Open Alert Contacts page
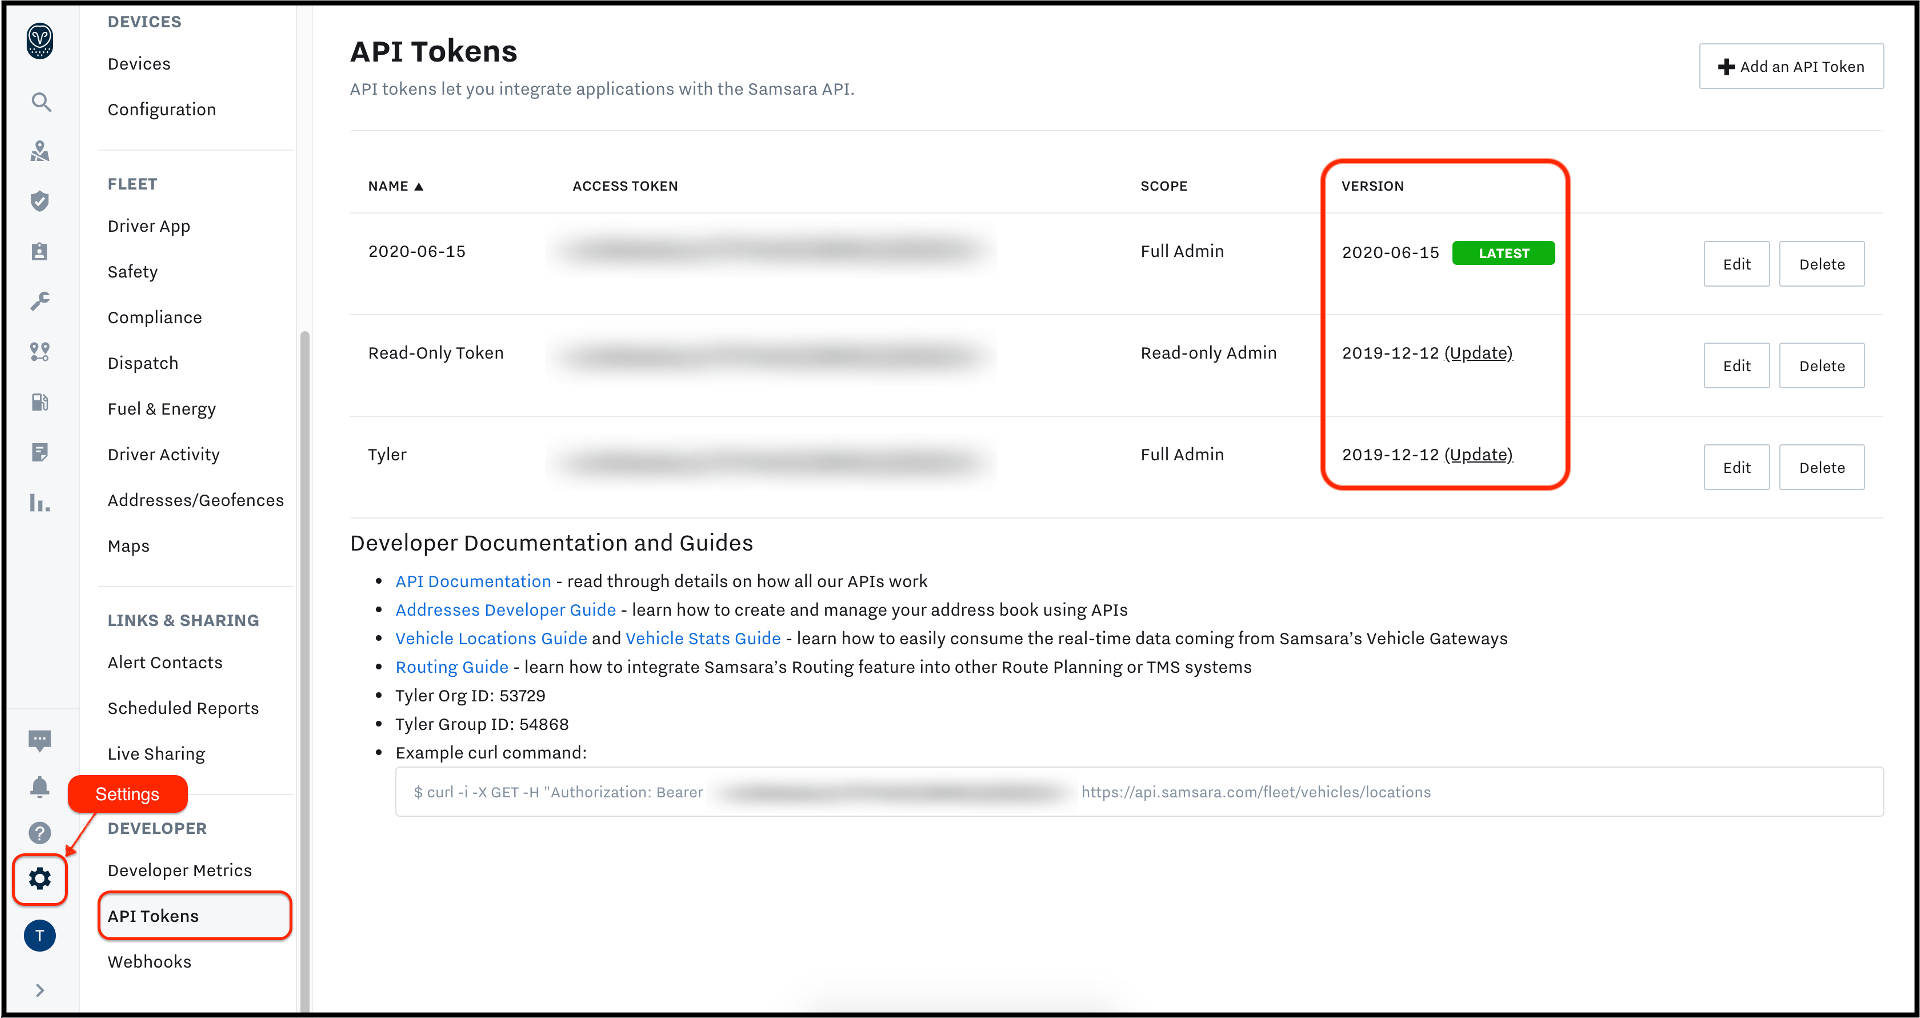The height and width of the screenshot is (1018, 1920). 165,663
